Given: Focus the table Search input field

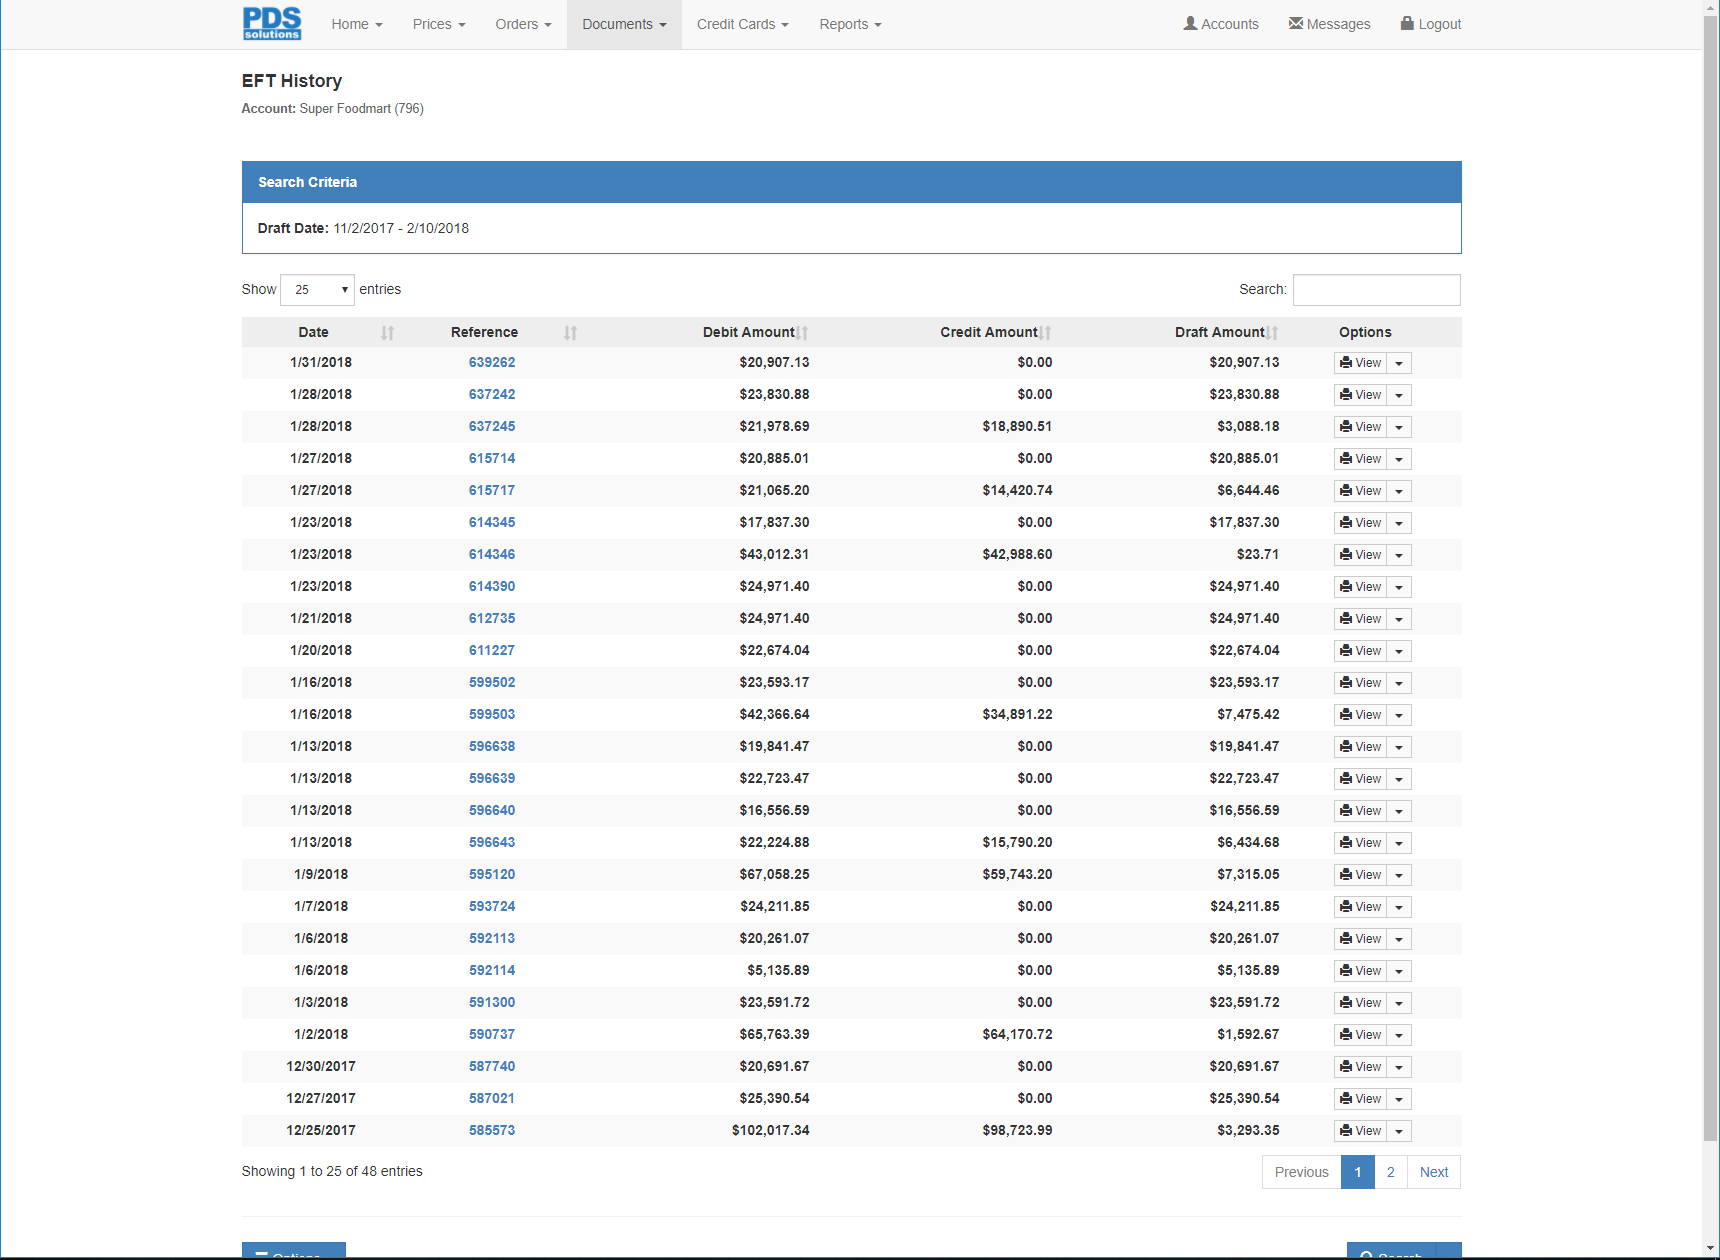Looking at the screenshot, I should point(1376,290).
